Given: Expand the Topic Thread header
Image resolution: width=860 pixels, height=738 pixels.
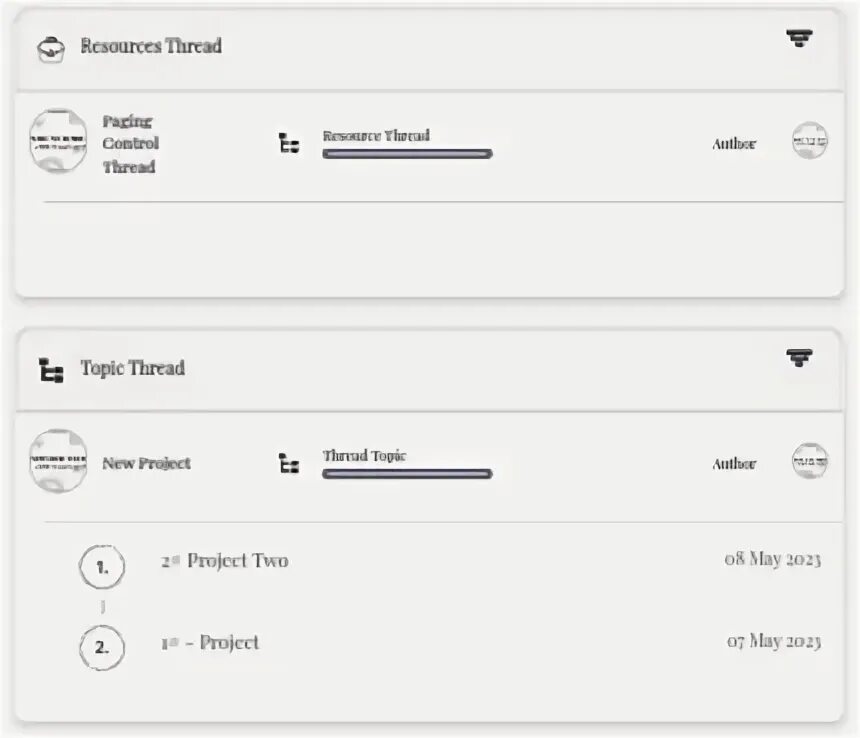Looking at the screenshot, I should click(x=400, y=368).
